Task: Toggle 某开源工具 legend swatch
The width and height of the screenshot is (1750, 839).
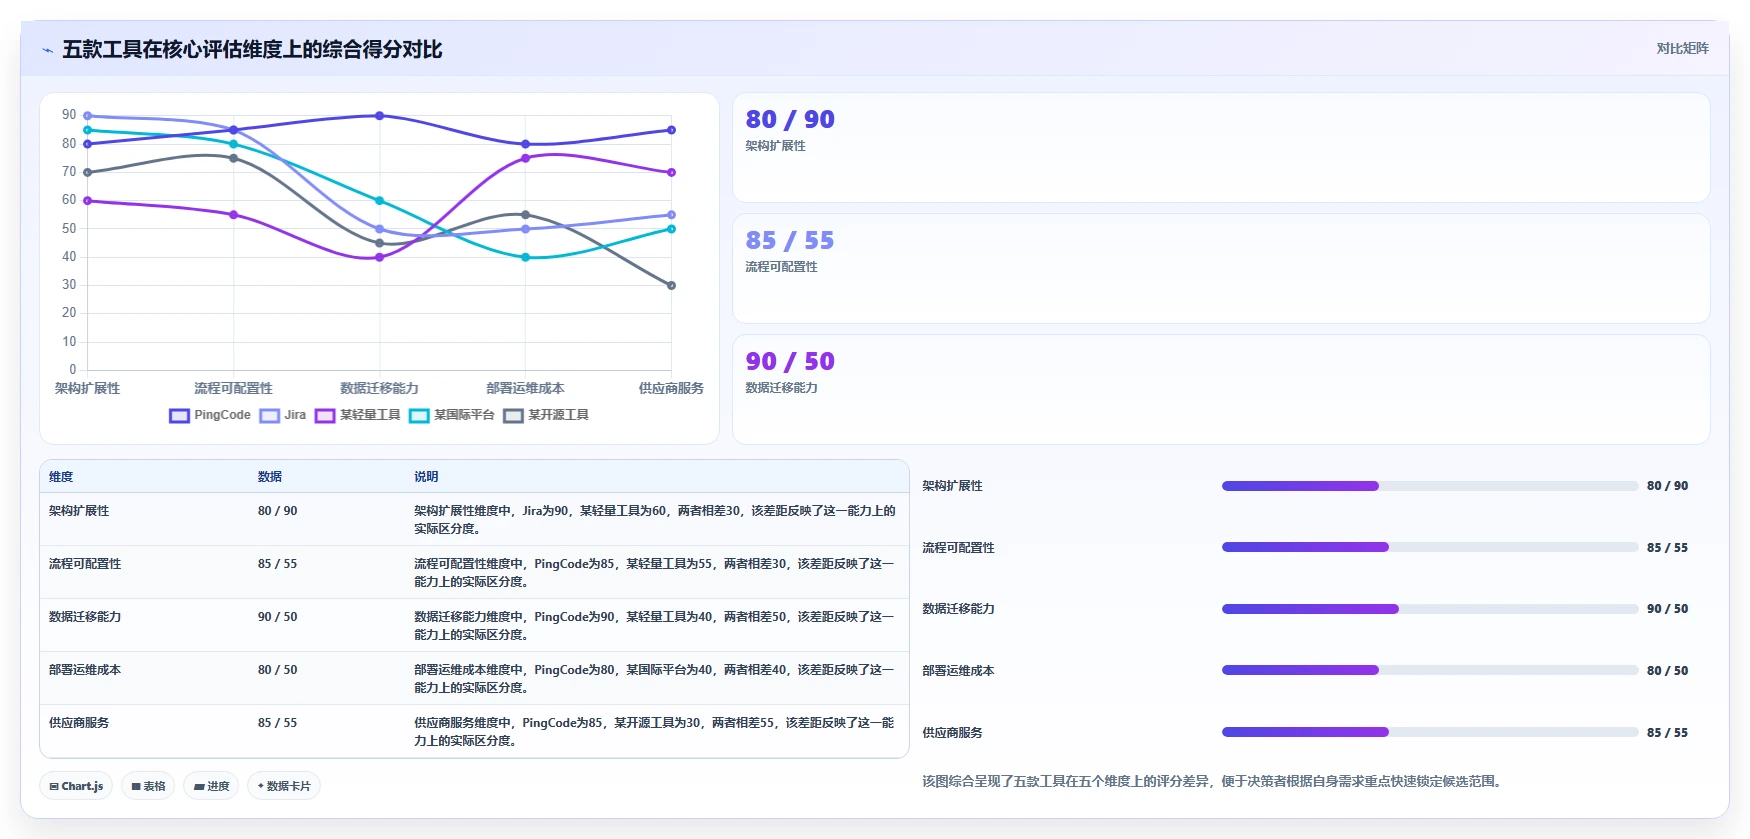Action: [513, 416]
